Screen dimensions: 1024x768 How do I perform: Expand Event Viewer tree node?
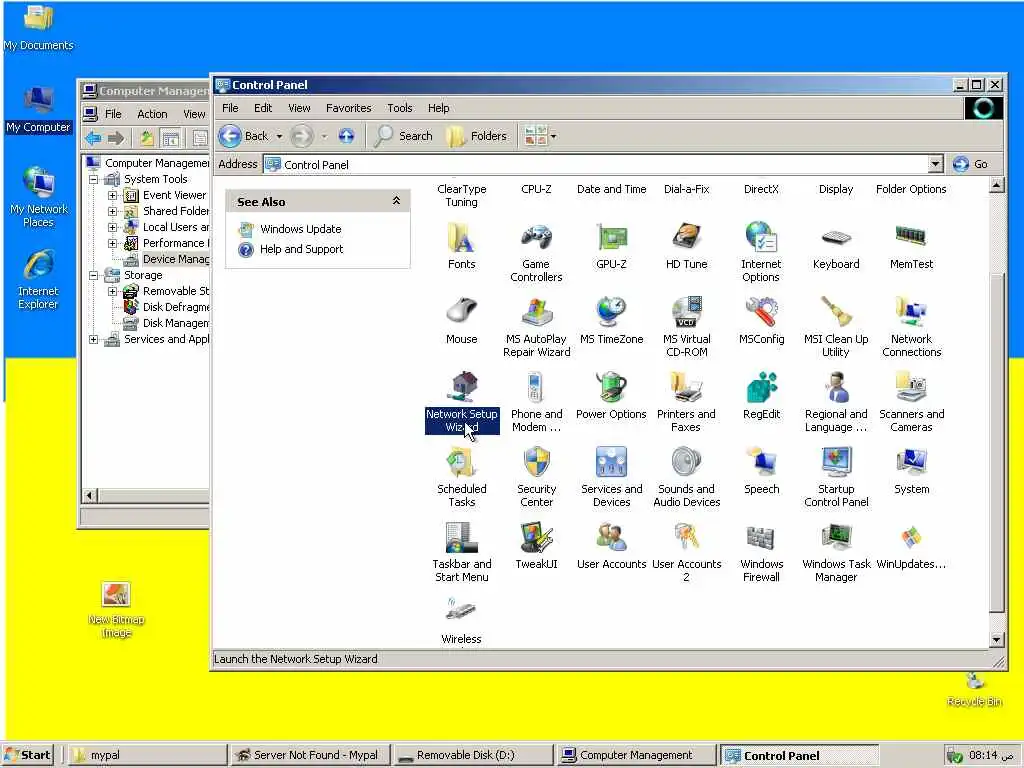(x=112, y=195)
